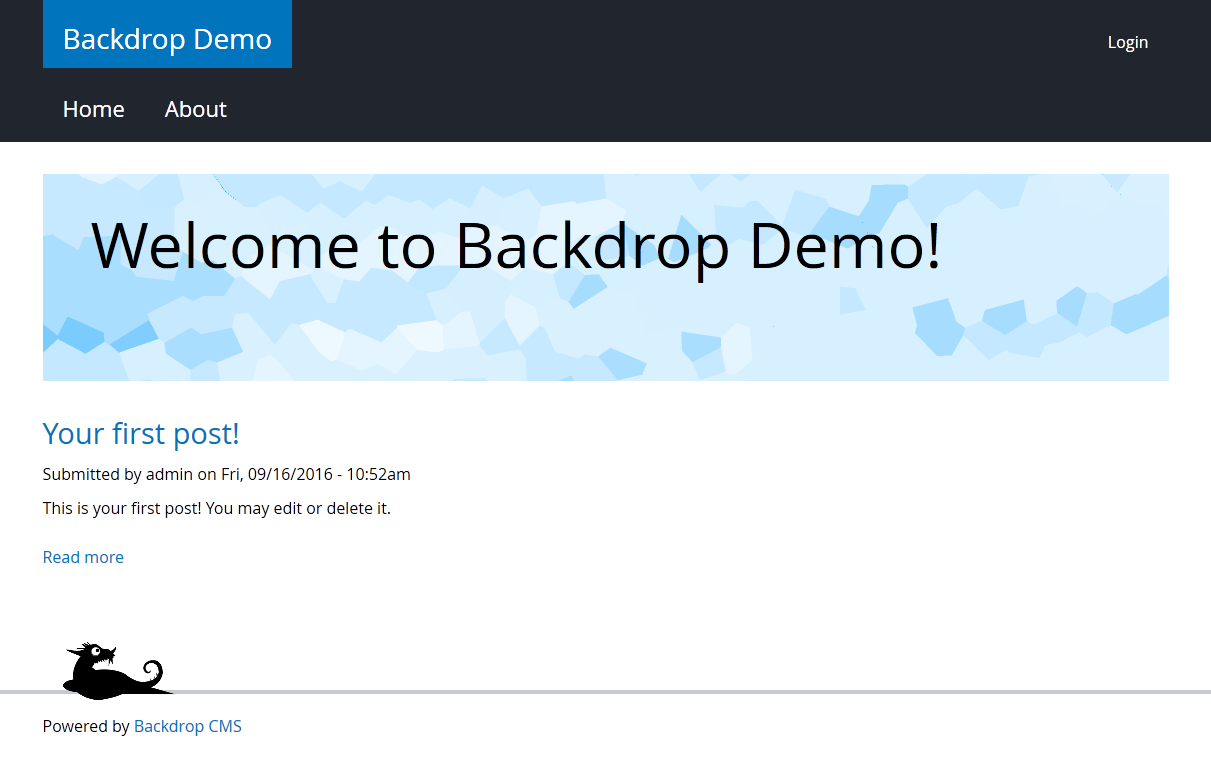This screenshot has height=766, width=1211.
Task: Click the Welcome to Backdrop Demo banner
Action: click(x=606, y=277)
